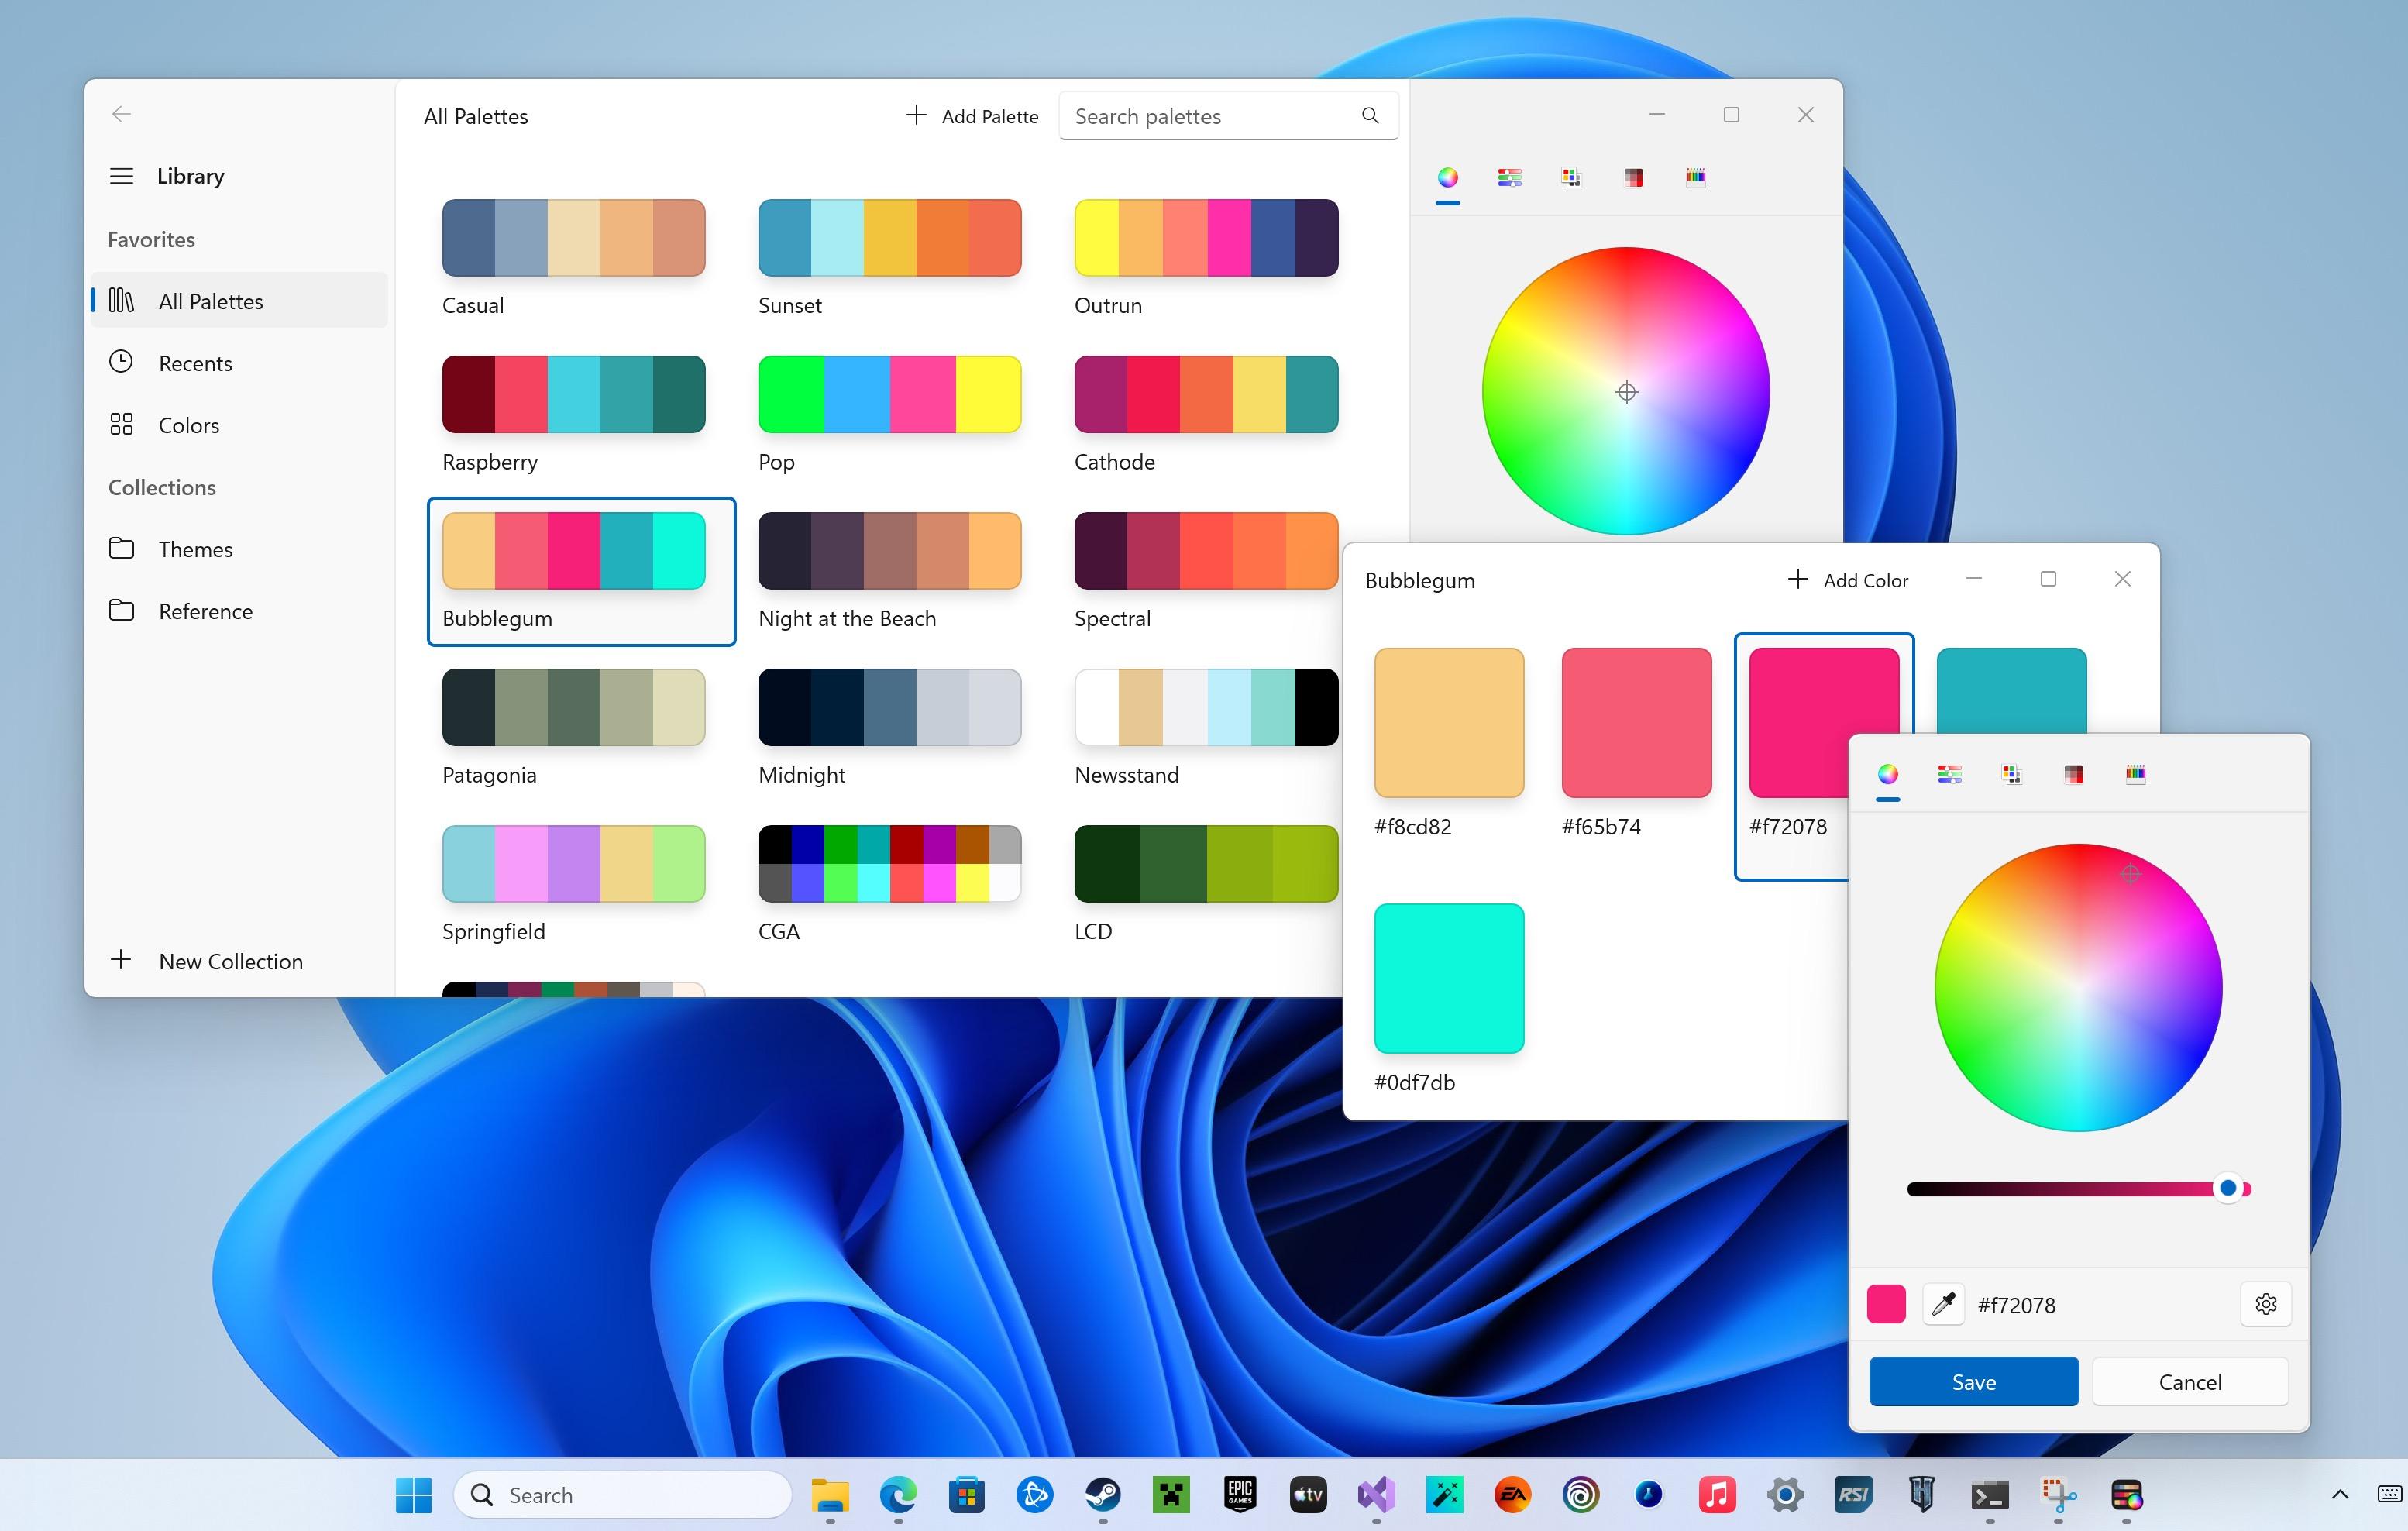This screenshot has width=2408, height=1531.
Task: Click the Add Palette button
Action: pos(972,116)
